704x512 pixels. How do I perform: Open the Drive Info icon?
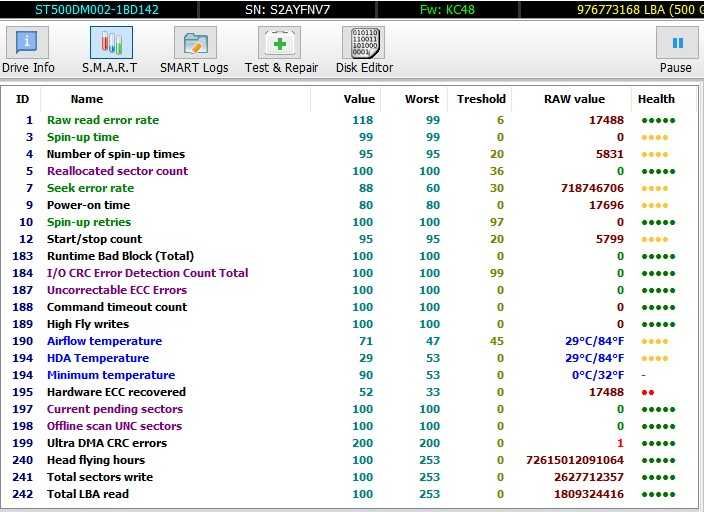click(x=27, y=42)
